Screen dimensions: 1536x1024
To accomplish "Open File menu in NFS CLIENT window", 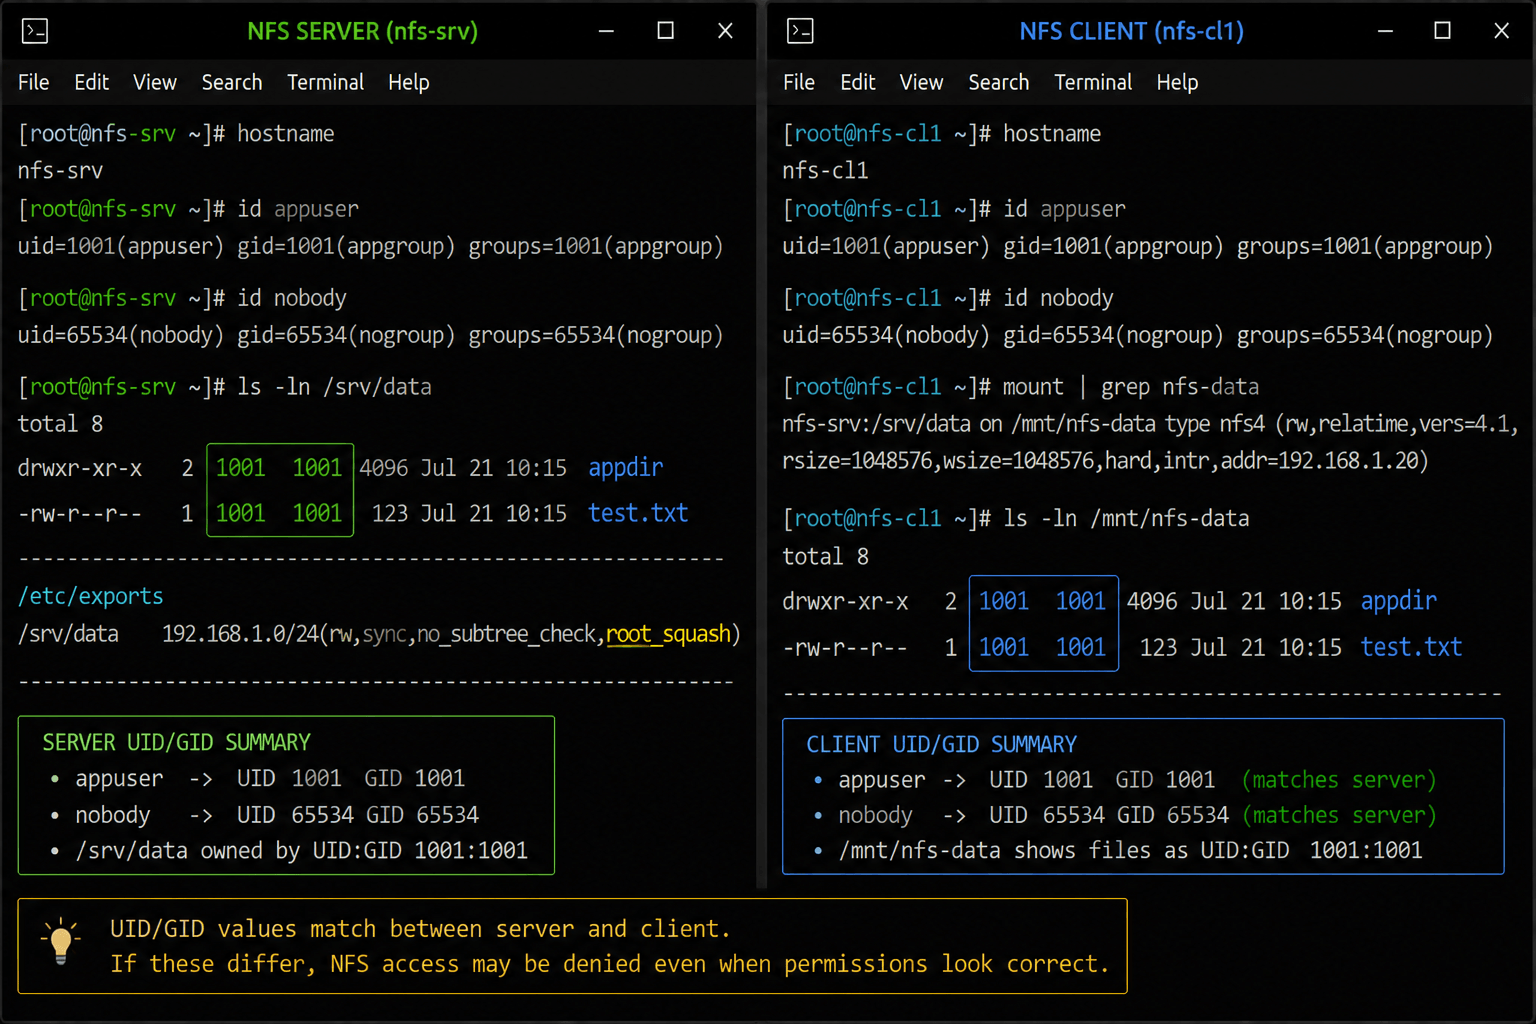I will [798, 82].
